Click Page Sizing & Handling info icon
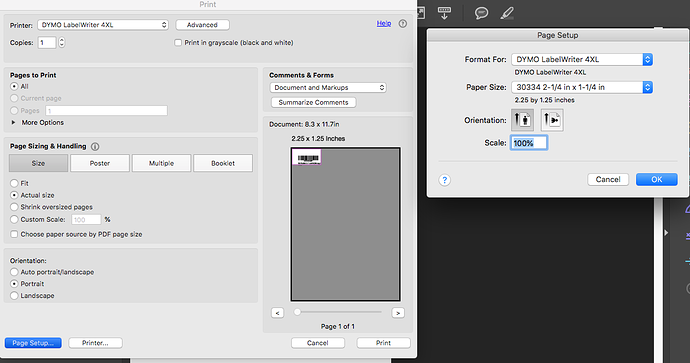Viewport: 690px width, 363px height. [95, 147]
